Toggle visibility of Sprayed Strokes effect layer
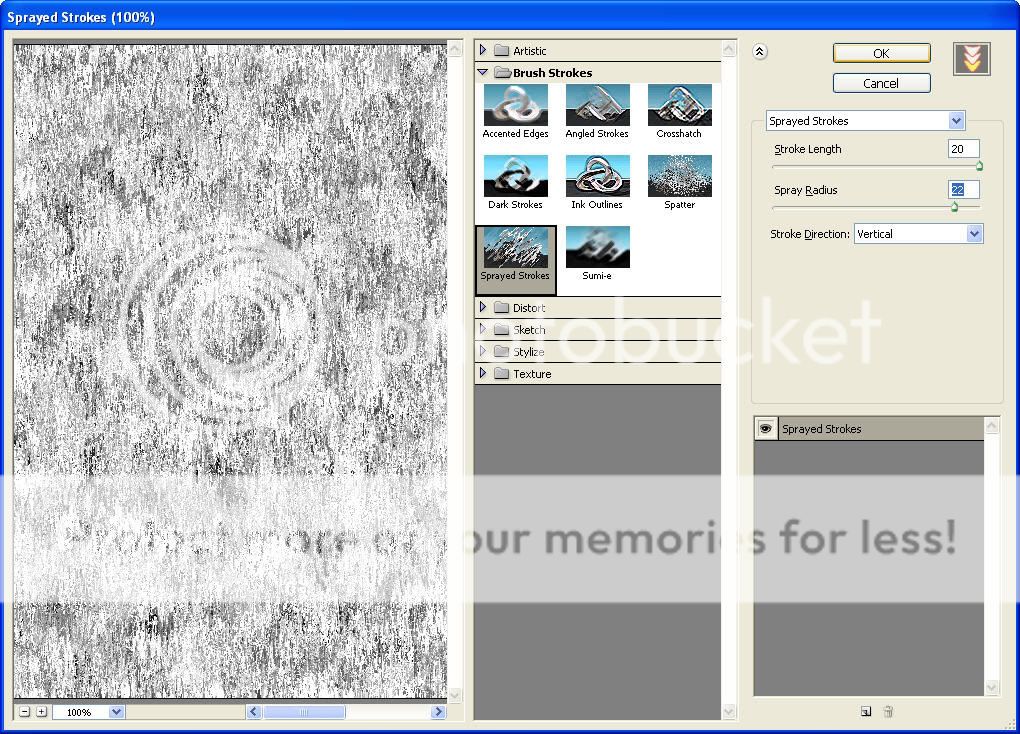Image resolution: width=1020 pixels, height=734 pixels. tap(766, 429)
